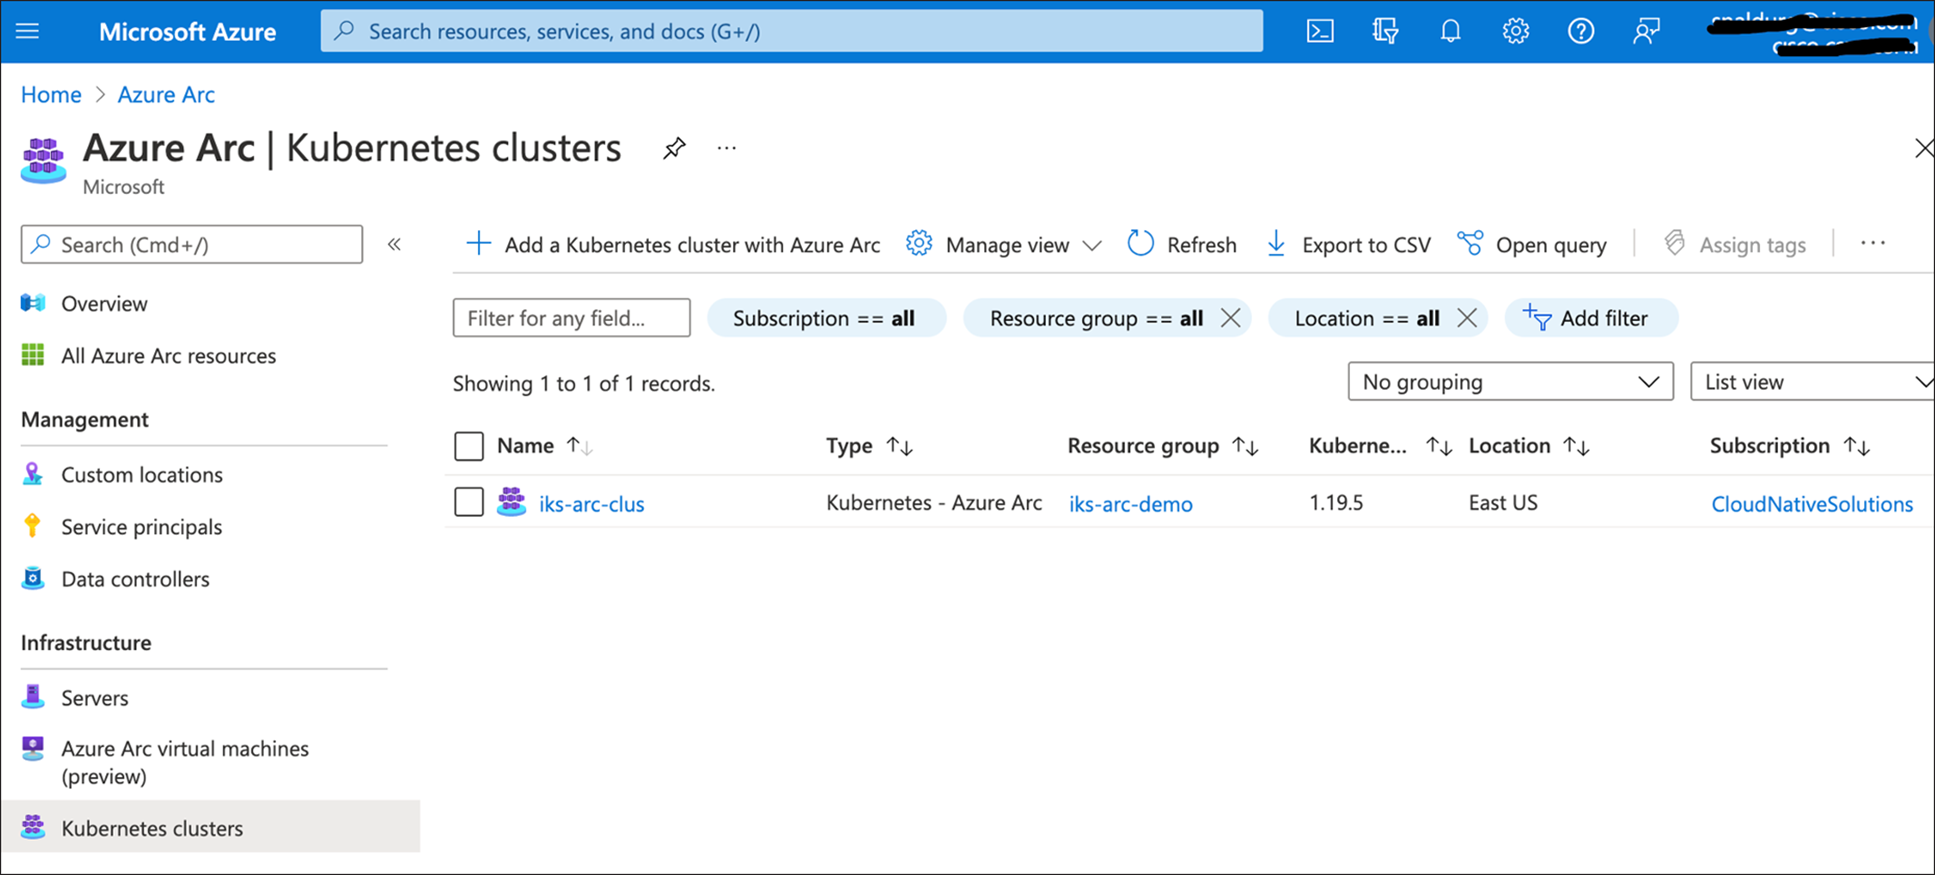Image resolution: width=1935 pixels, height=875 pixels.
Task: Open the Subscription == all filter
Action: (x=825, y=318)
